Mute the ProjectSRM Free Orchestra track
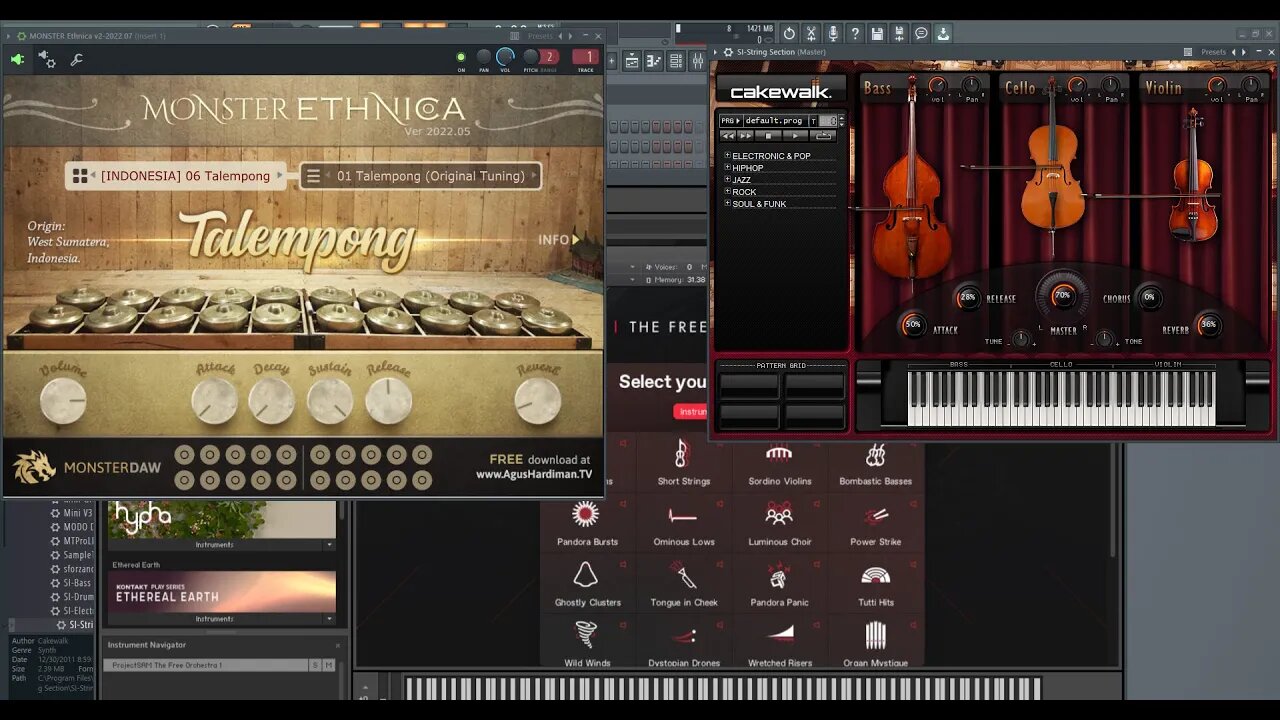This screenshot has width=1280, height=720. click(x=329, y=665)
